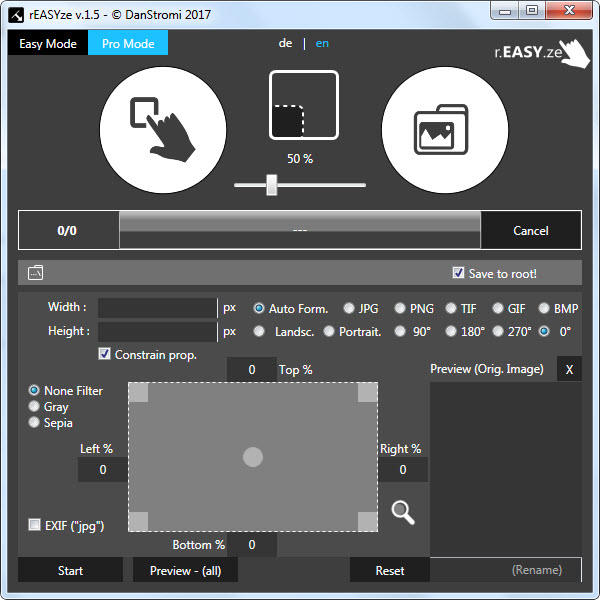Viewport: 600px width, 600px height.
Task: Select 180° rotation radio button
Action: click(x=451, y=331)
